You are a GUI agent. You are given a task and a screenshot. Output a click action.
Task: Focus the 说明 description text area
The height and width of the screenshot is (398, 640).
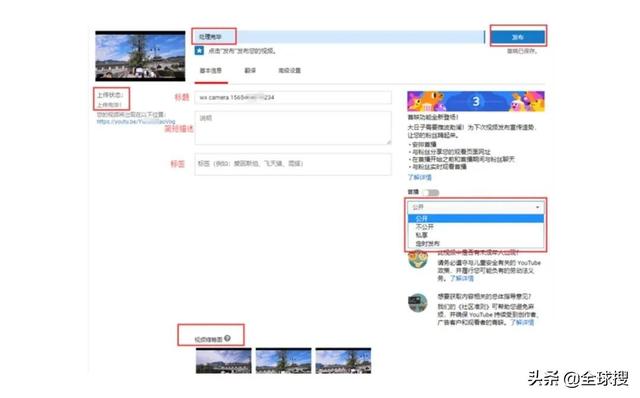pyautogui.click(x=293, y=128)
